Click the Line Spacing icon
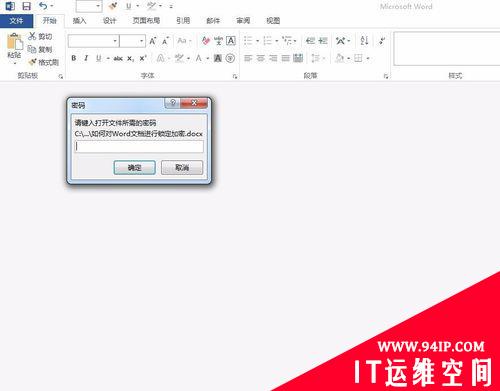The width and height of the screenshot is (500, 391). 315,58
